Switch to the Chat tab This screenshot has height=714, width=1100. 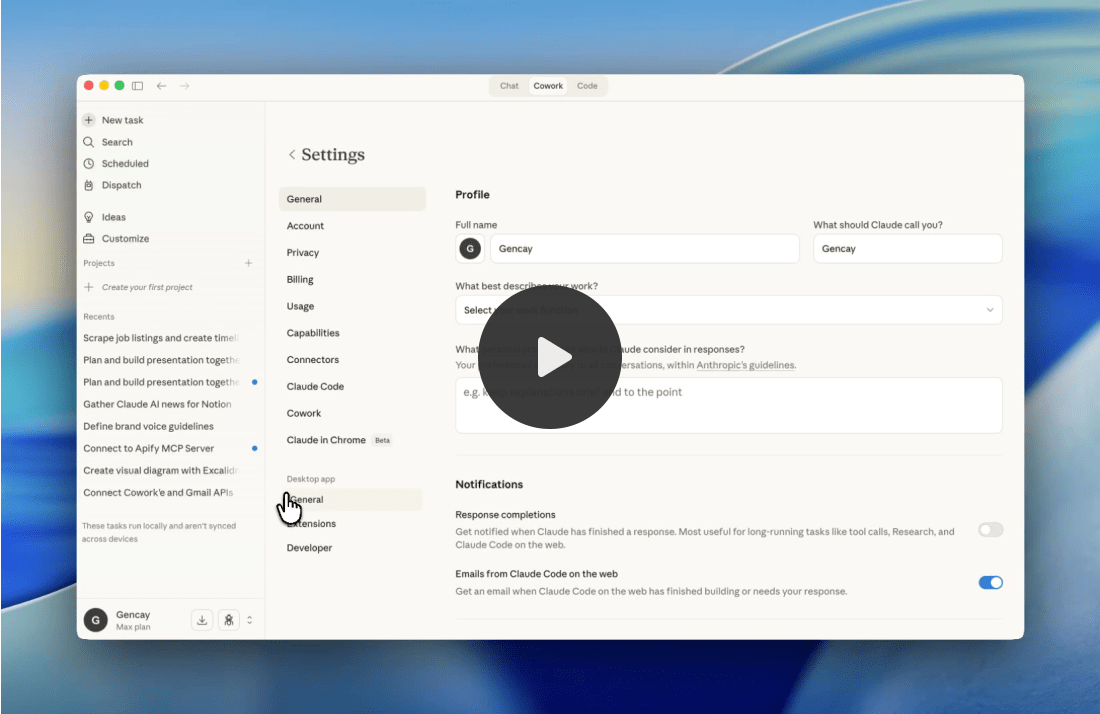click(x=509, y=86)
